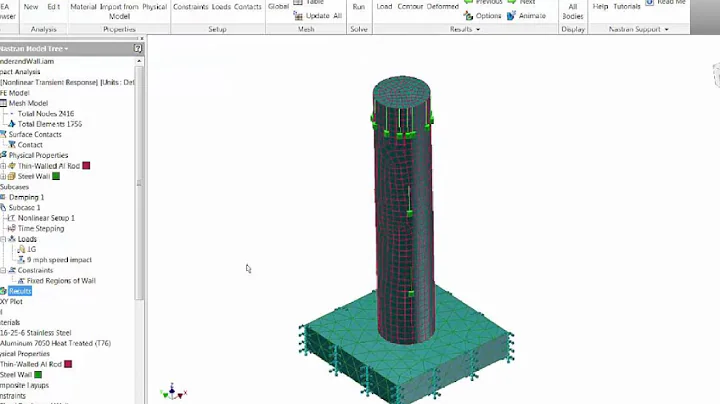Collapse the Constraints tree node

pos(3,270)
